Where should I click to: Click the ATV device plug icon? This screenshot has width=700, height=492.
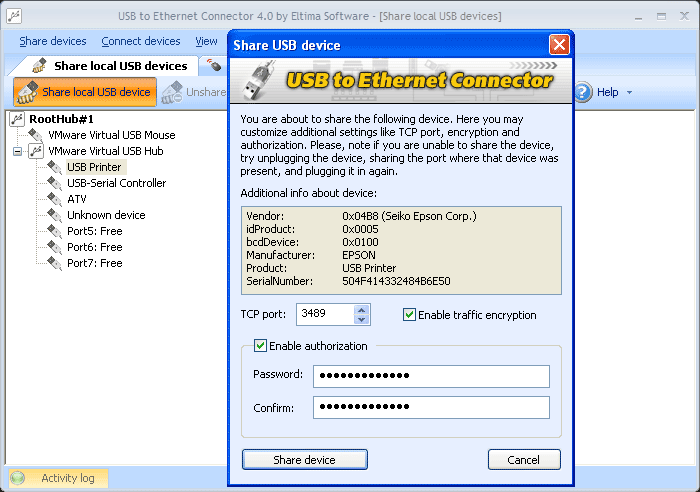[x=54, y=199]
